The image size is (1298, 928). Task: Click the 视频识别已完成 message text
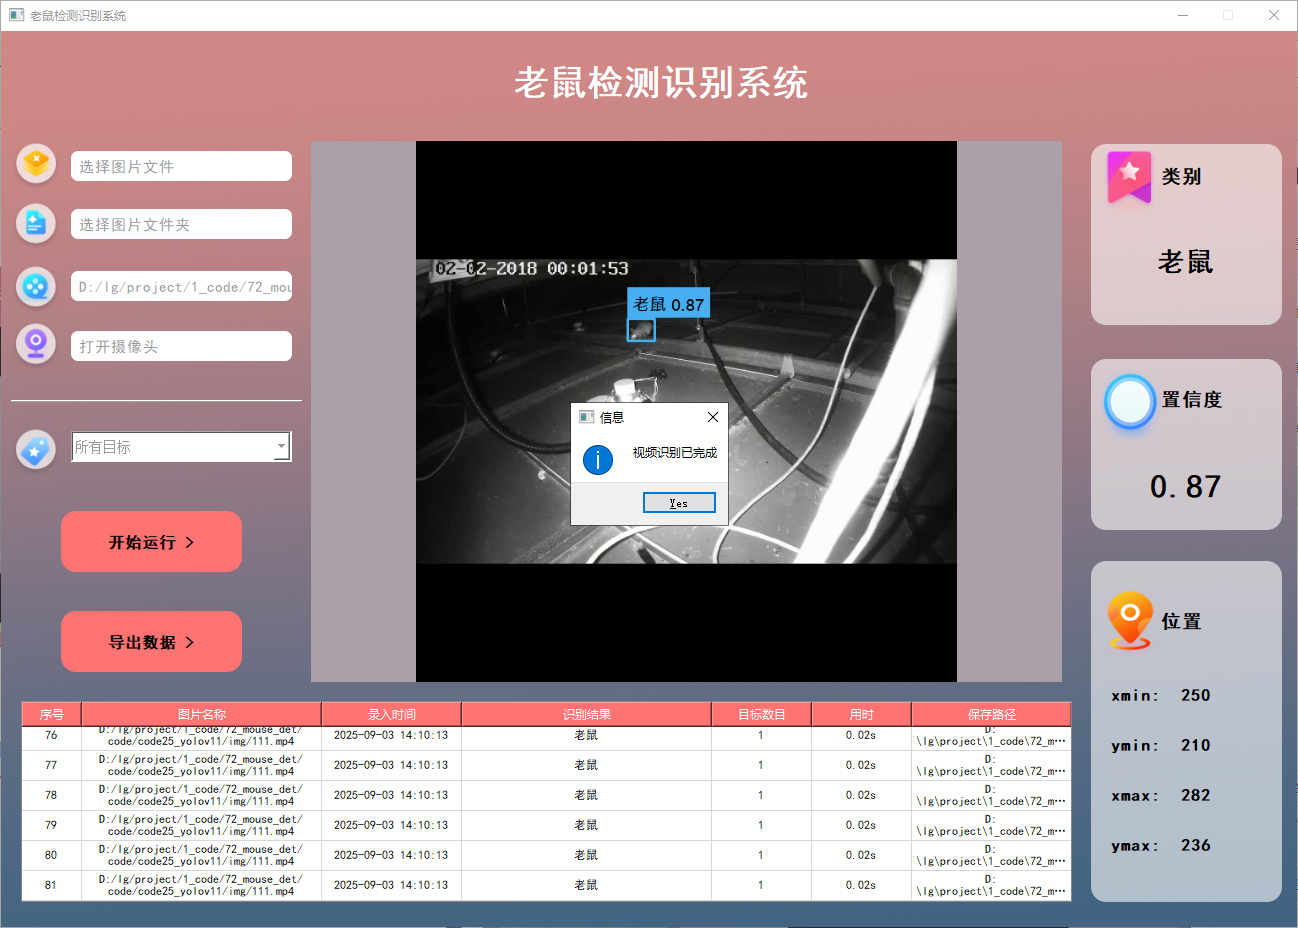[675, 453]
